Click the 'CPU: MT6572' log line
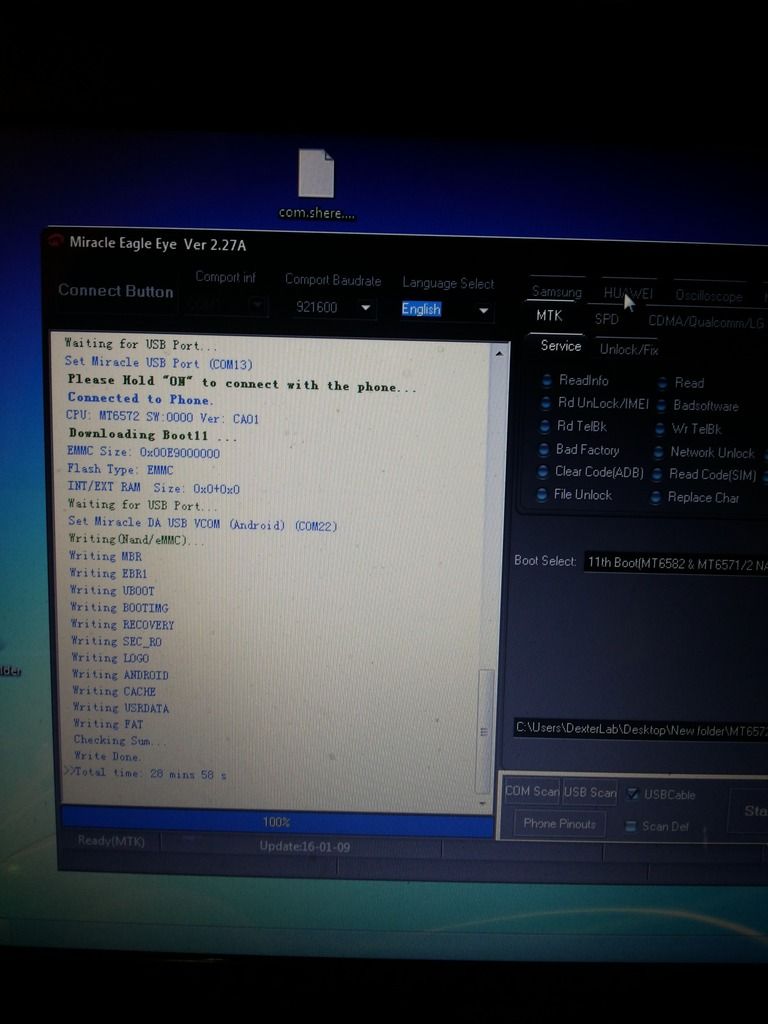Image resolution: width=768 pixels, height=1024 pixels. pos(163,417)
